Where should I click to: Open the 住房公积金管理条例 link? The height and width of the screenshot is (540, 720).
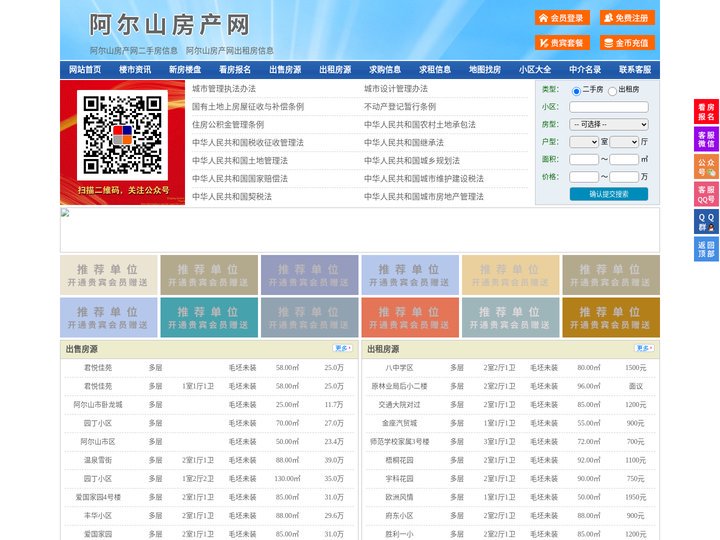[x=228, y=124]
